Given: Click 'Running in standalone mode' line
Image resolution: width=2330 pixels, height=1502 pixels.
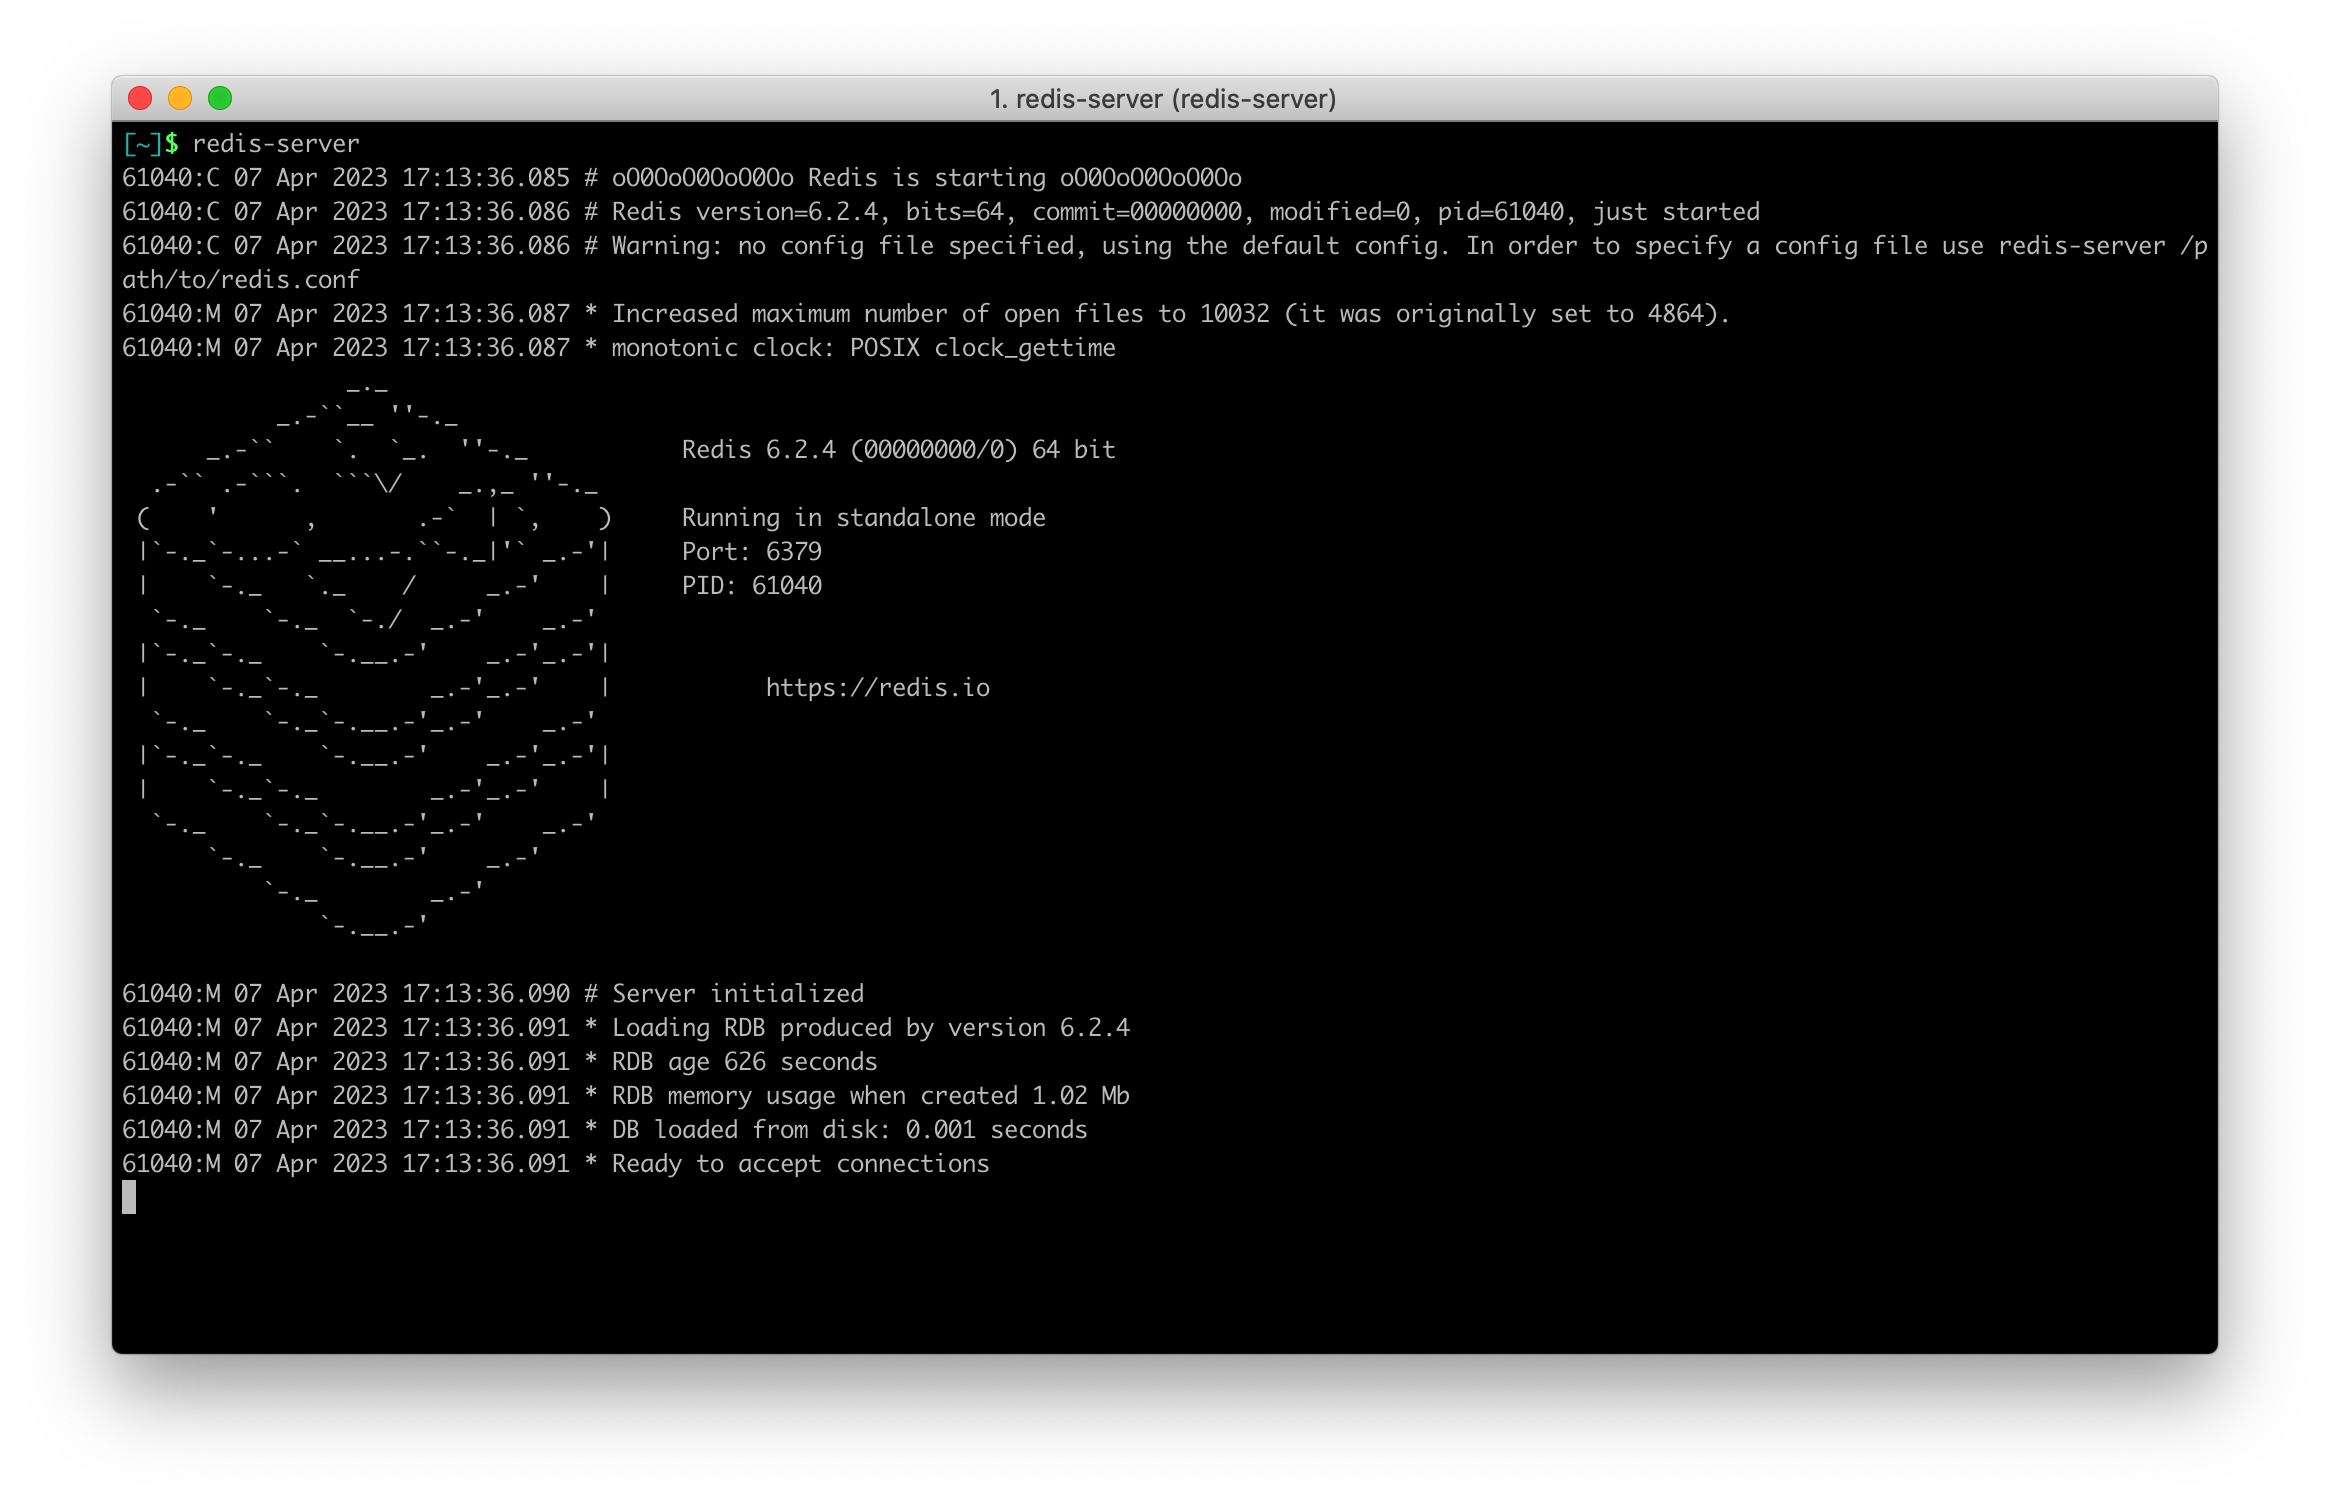Looking at the screenshot, I should coord(863,518).
